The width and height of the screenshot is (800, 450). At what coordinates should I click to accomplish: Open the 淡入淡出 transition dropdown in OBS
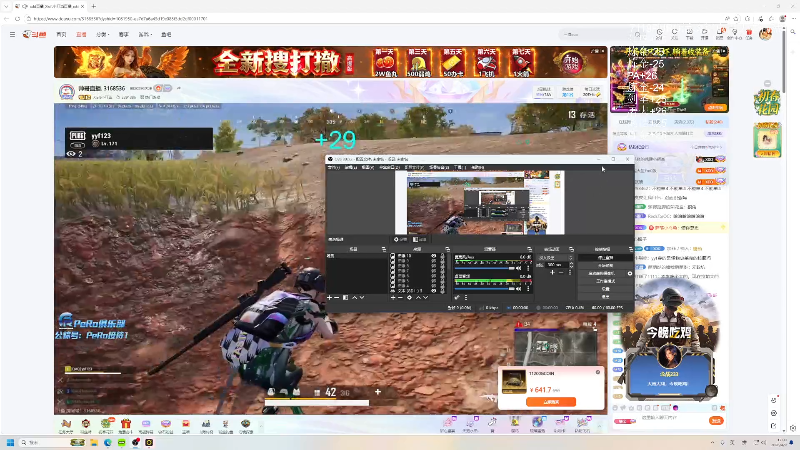554,258
